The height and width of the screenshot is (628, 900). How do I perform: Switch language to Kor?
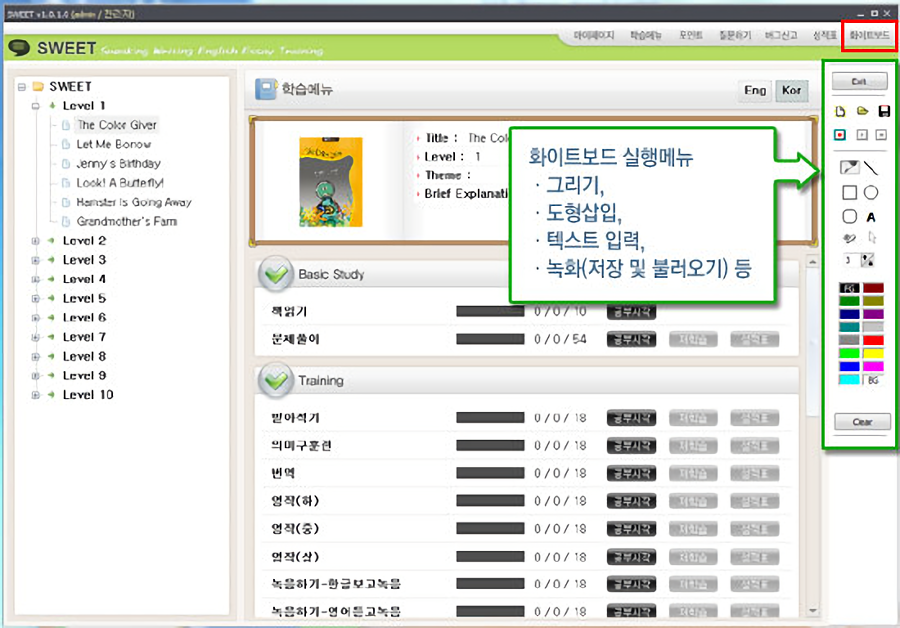click(792, 91)
